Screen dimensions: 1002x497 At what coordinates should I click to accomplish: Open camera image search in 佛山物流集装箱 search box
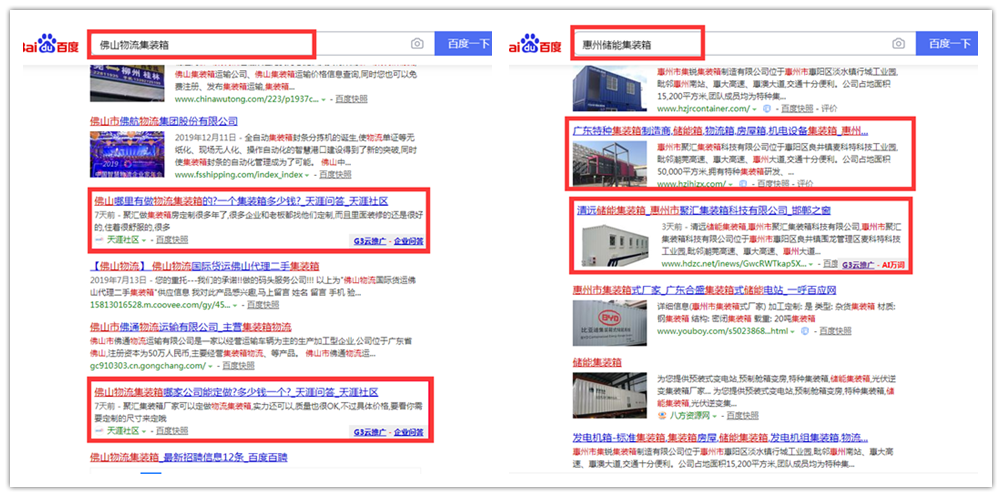click(417, 43)
